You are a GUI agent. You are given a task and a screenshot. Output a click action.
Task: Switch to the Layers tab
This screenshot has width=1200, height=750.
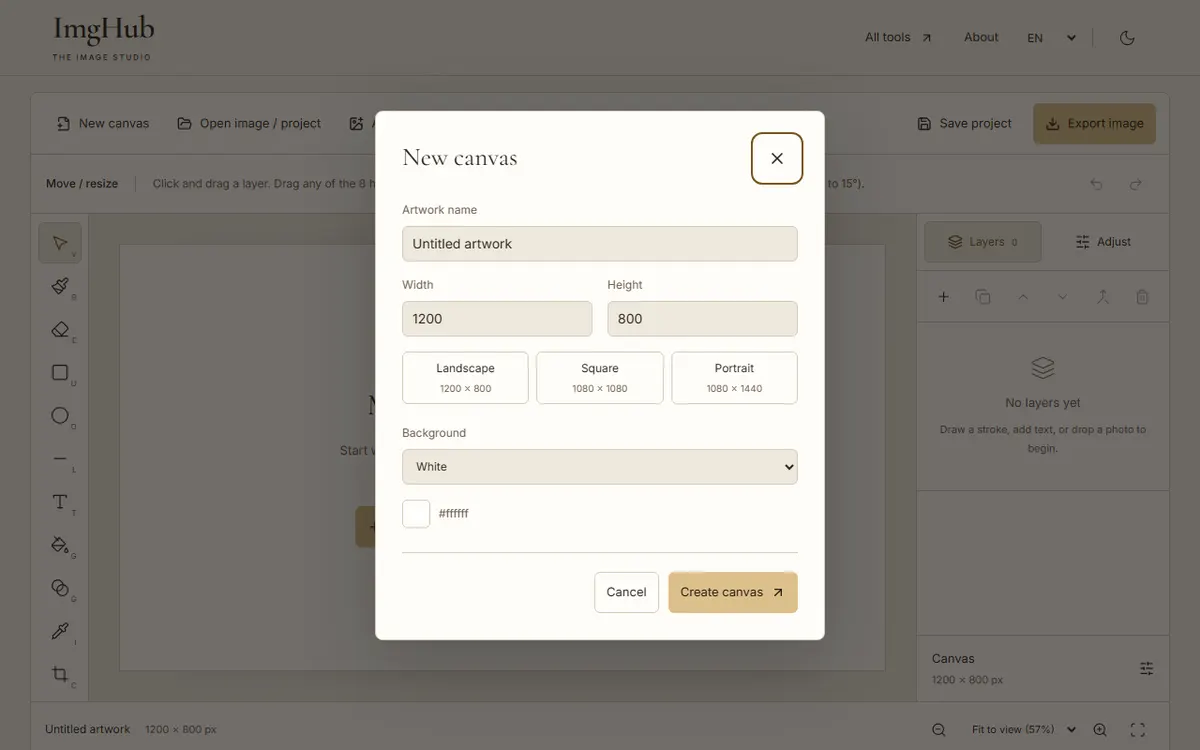click(x=982, y=242)
